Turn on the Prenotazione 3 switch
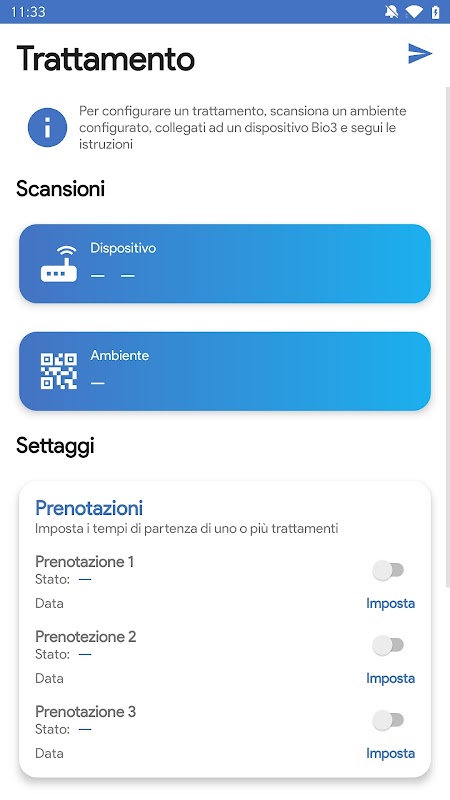 (x=388, y=720)
